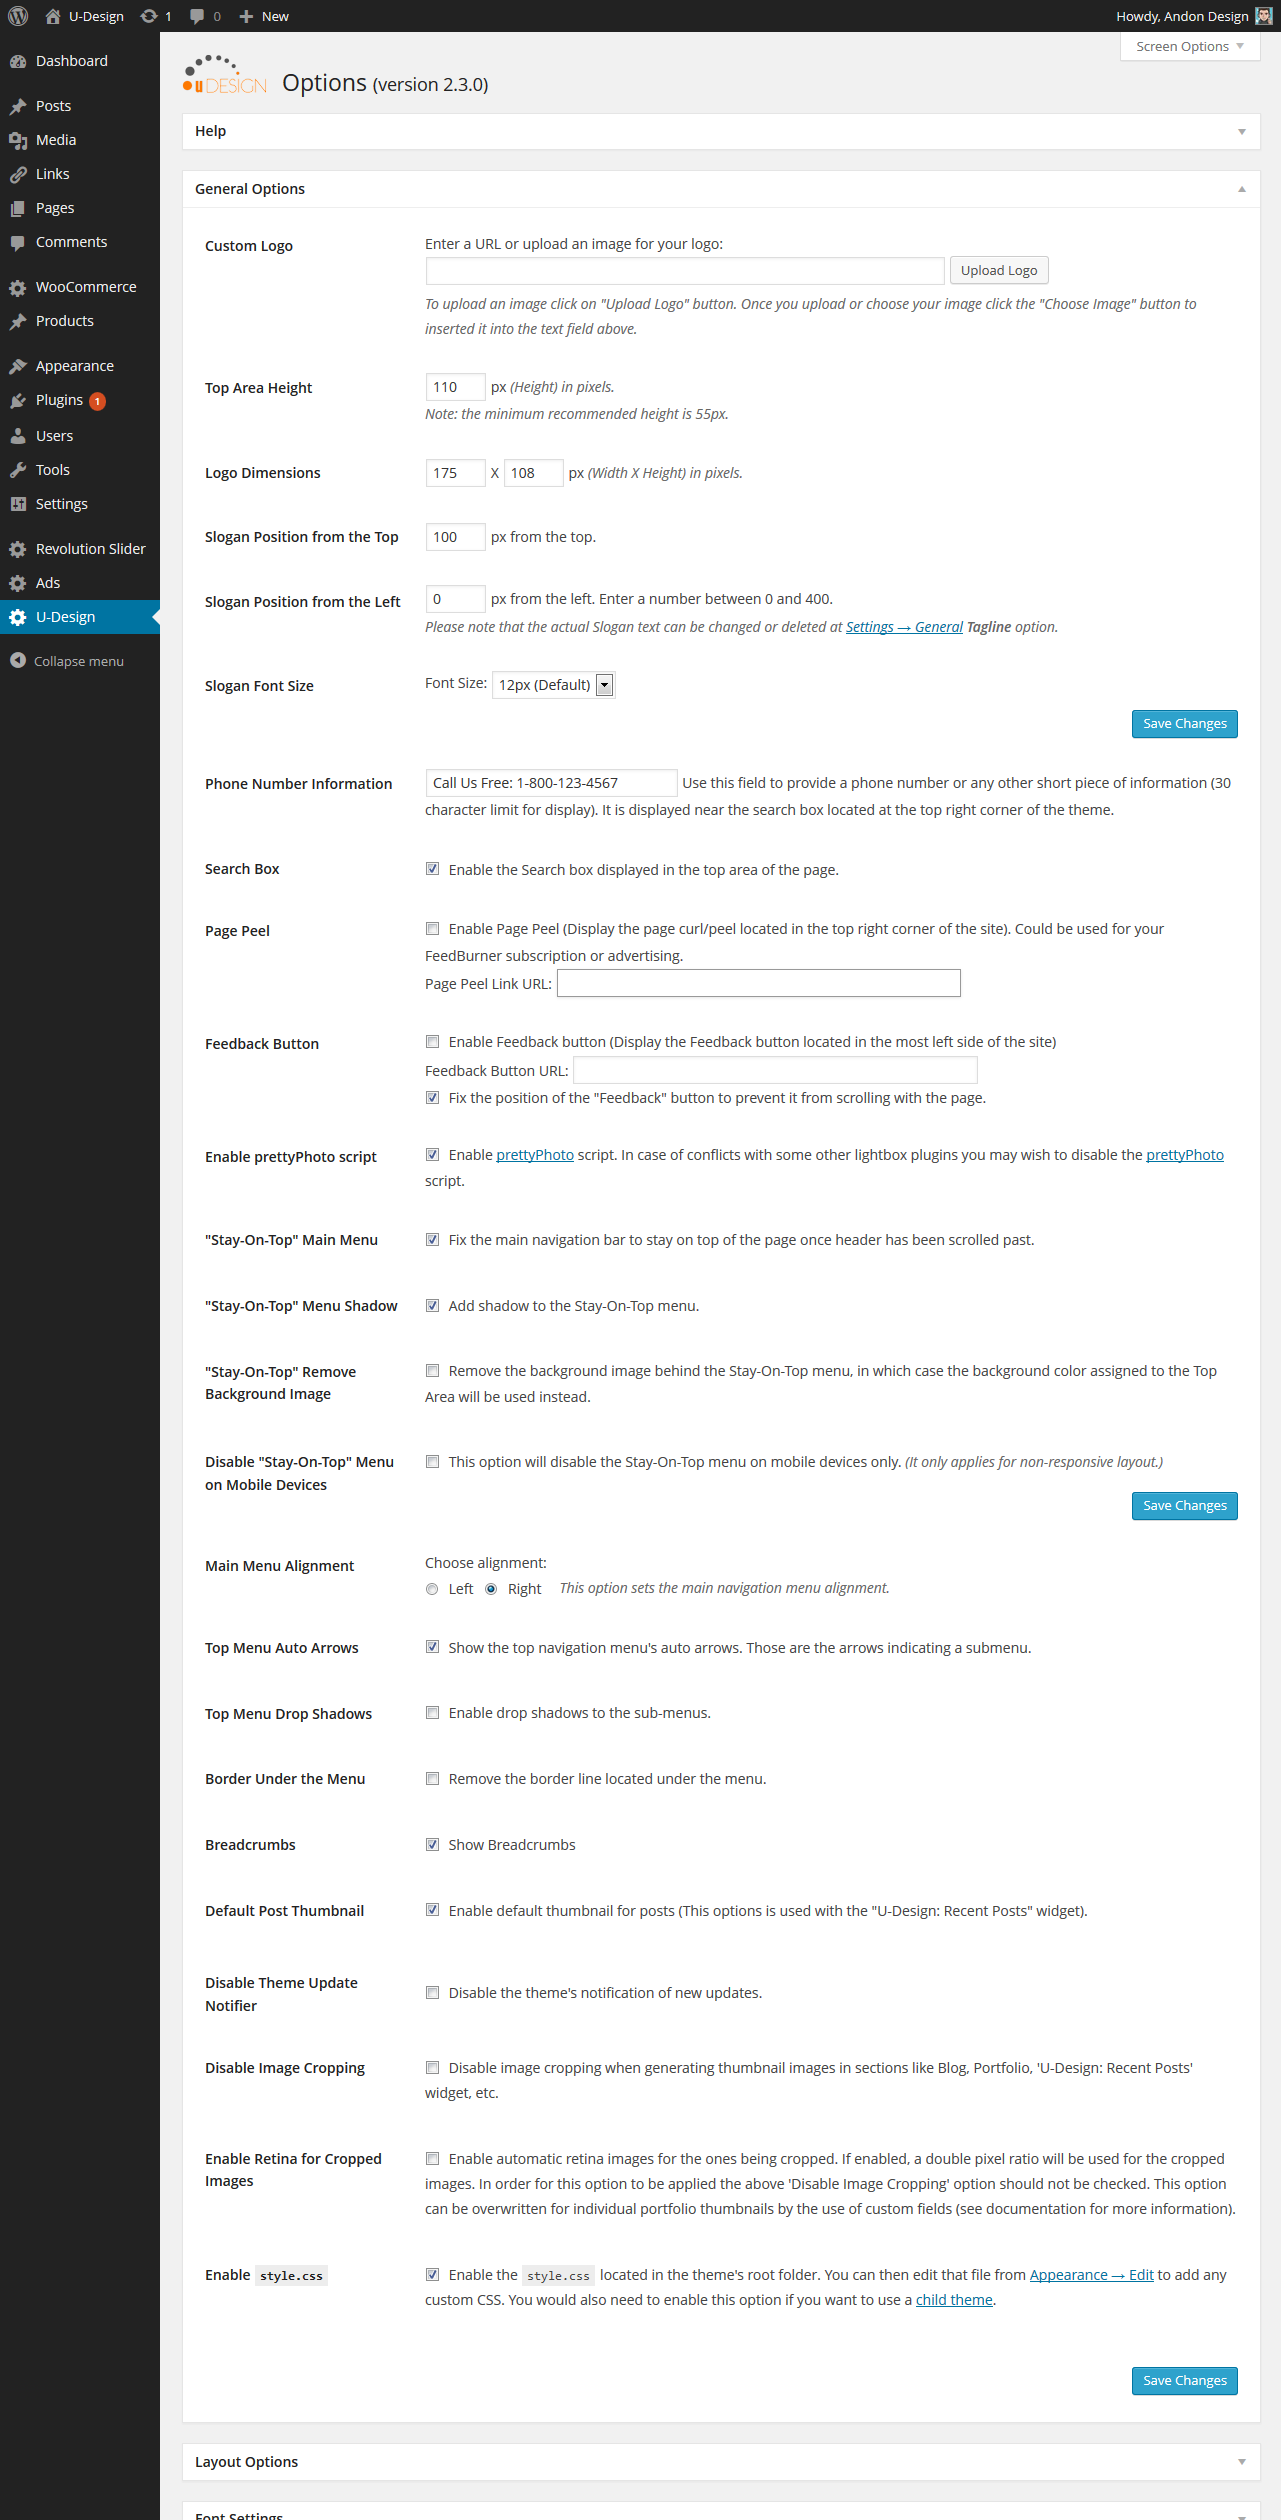Viewport: 1281px width, 2520px height.
Task: Open Revolution Slider menu item
Action: (90, 549)
